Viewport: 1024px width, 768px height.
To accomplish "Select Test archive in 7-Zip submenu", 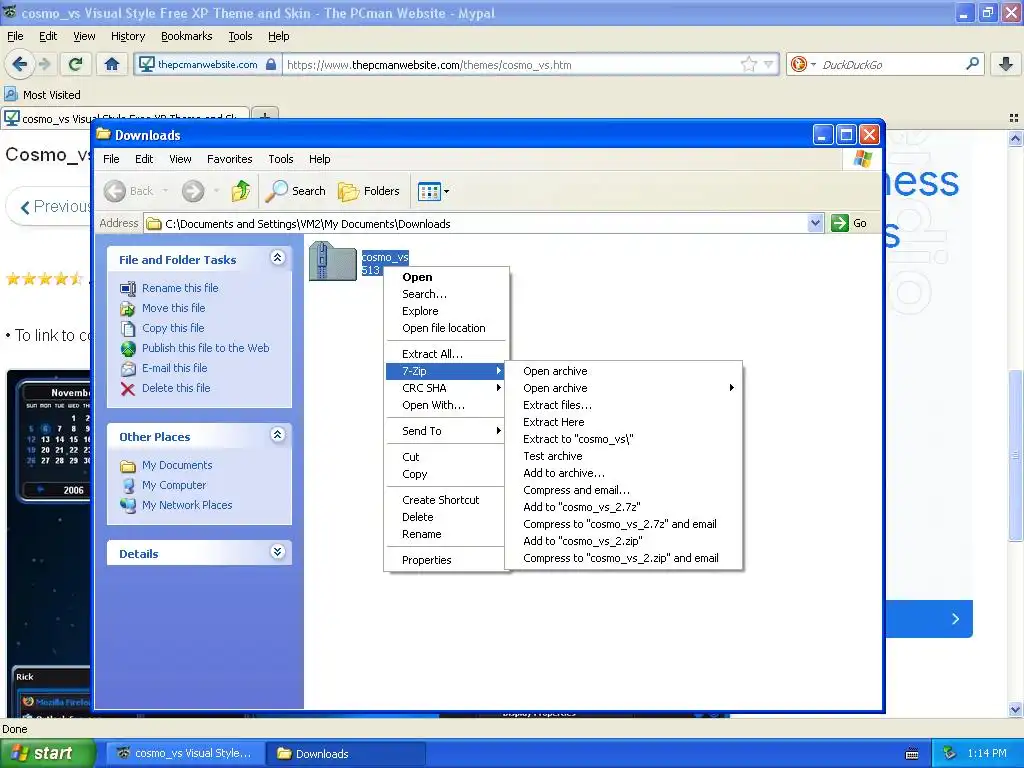I will click(624, 456).
